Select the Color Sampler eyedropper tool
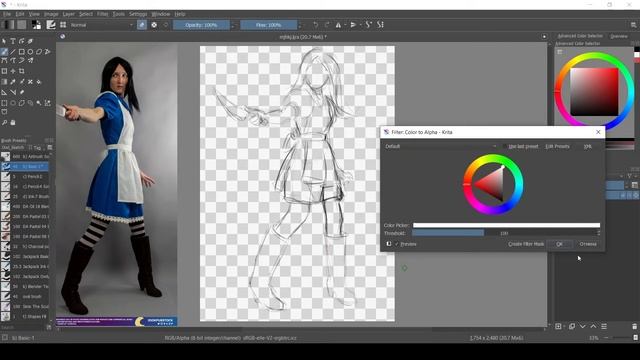The image size is (640, 360). pos(13,82)
